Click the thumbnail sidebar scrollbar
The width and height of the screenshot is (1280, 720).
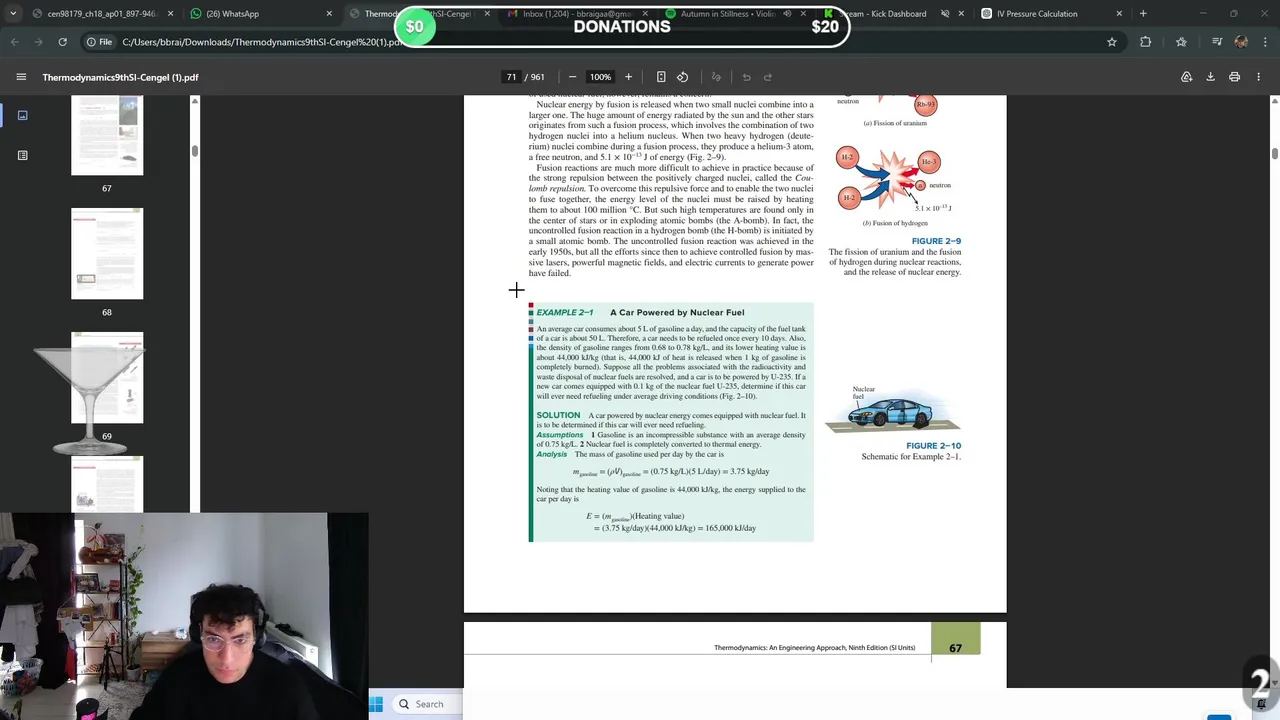pos(195,150)
